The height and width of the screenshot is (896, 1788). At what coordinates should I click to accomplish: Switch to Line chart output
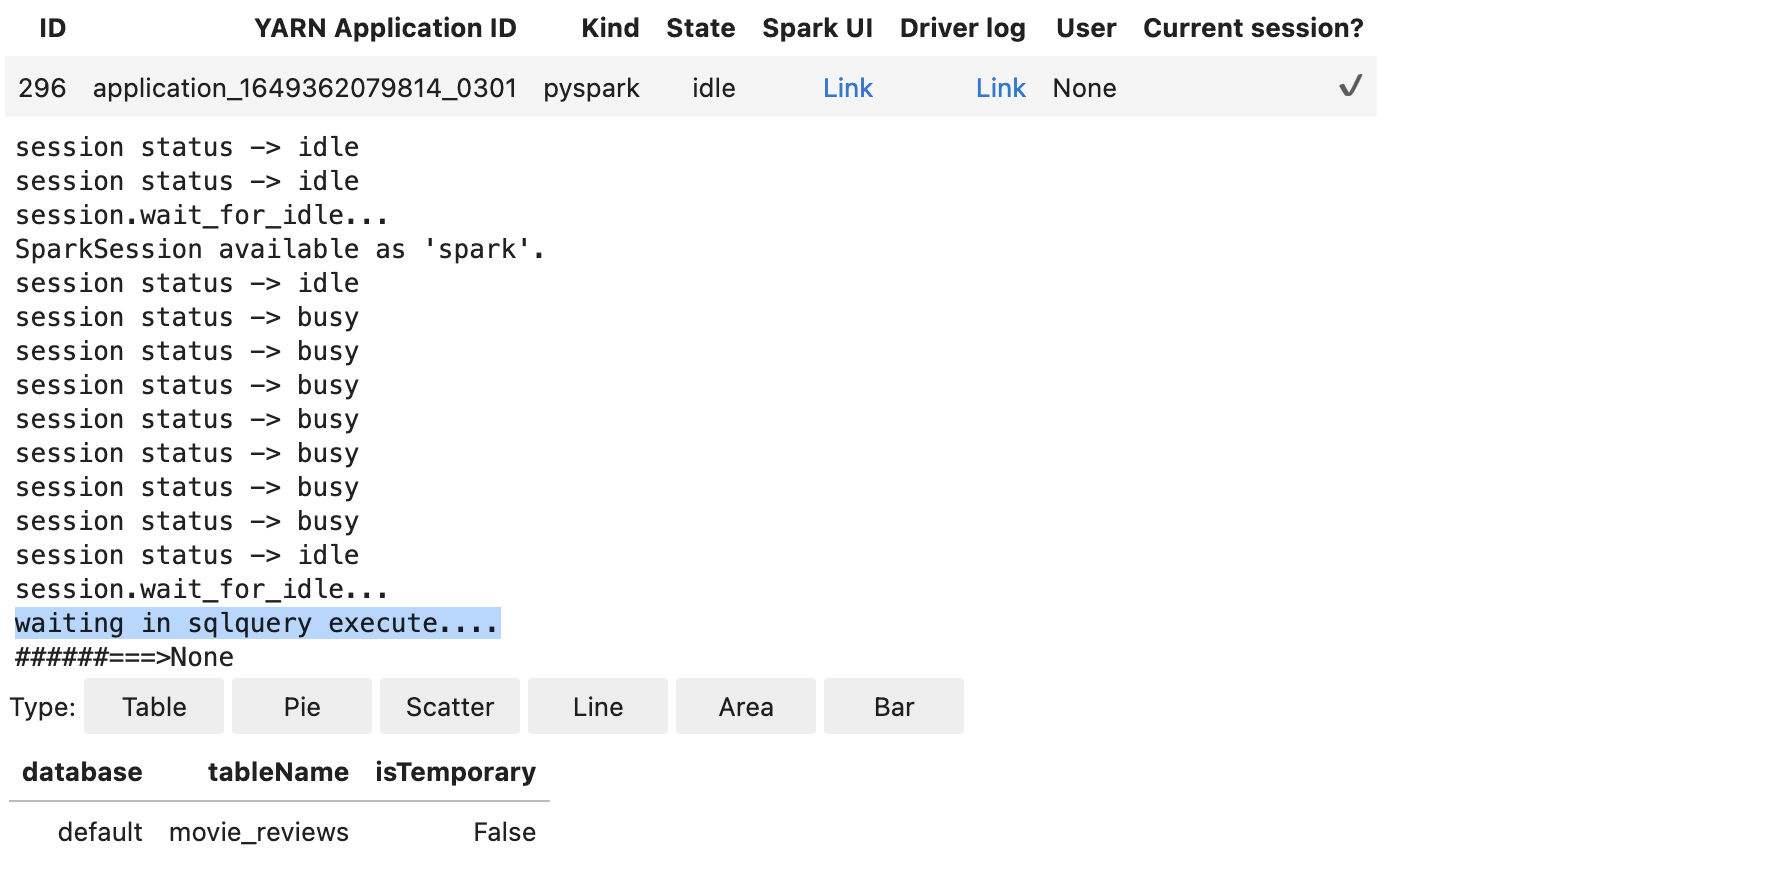tap(597, 706)
